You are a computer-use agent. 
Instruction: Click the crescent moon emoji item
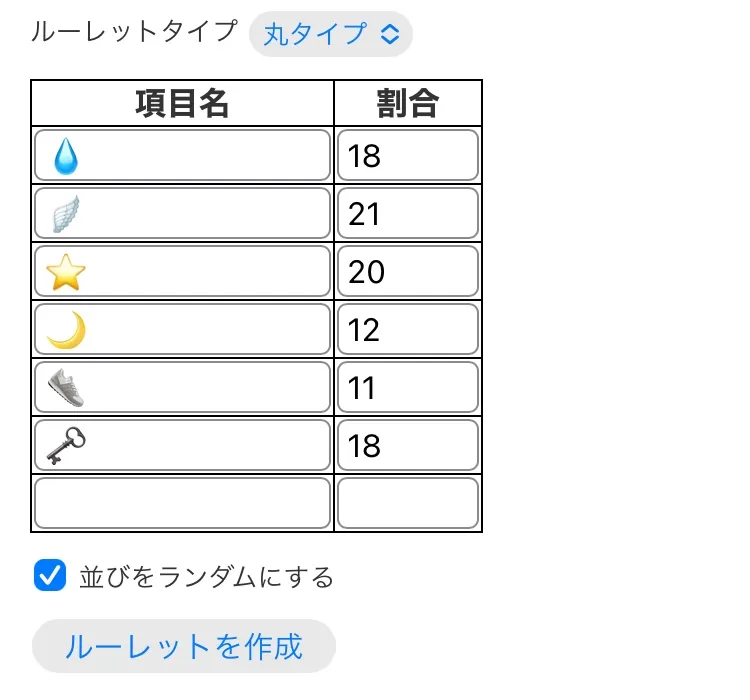(66, 330)
